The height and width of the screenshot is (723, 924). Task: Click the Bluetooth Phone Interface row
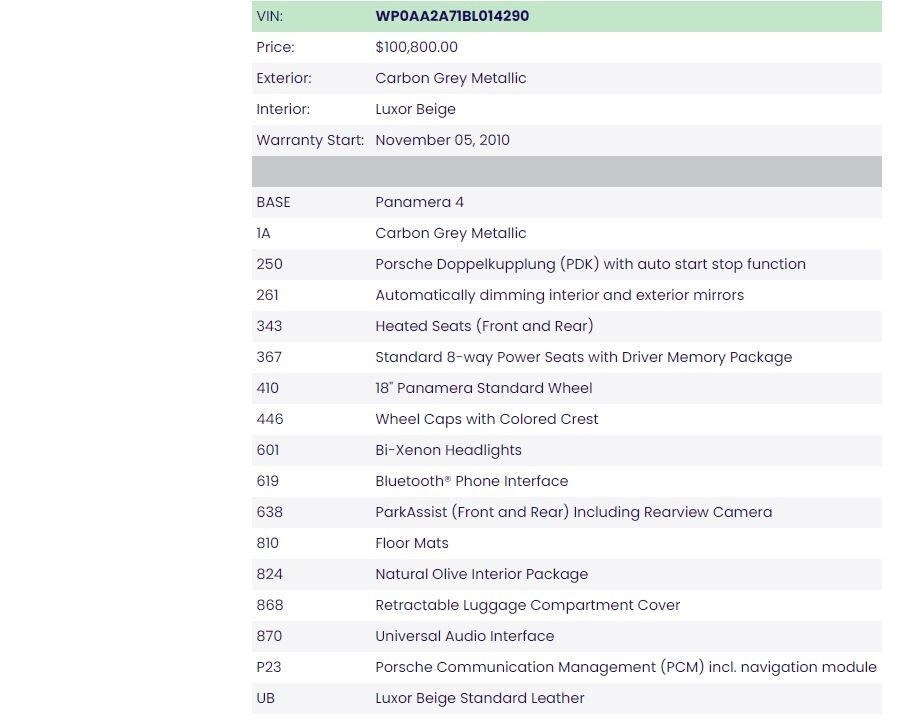tap(567, 481)
